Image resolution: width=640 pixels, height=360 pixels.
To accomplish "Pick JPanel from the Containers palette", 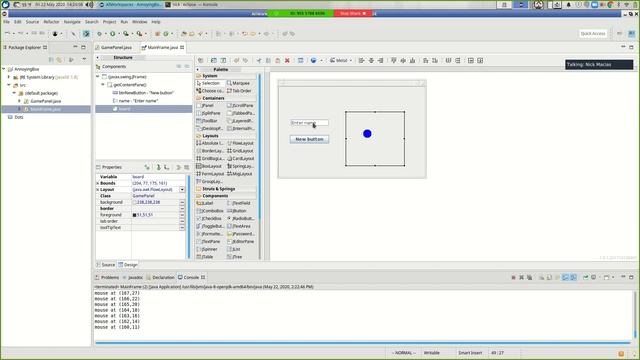I will 205,106.
